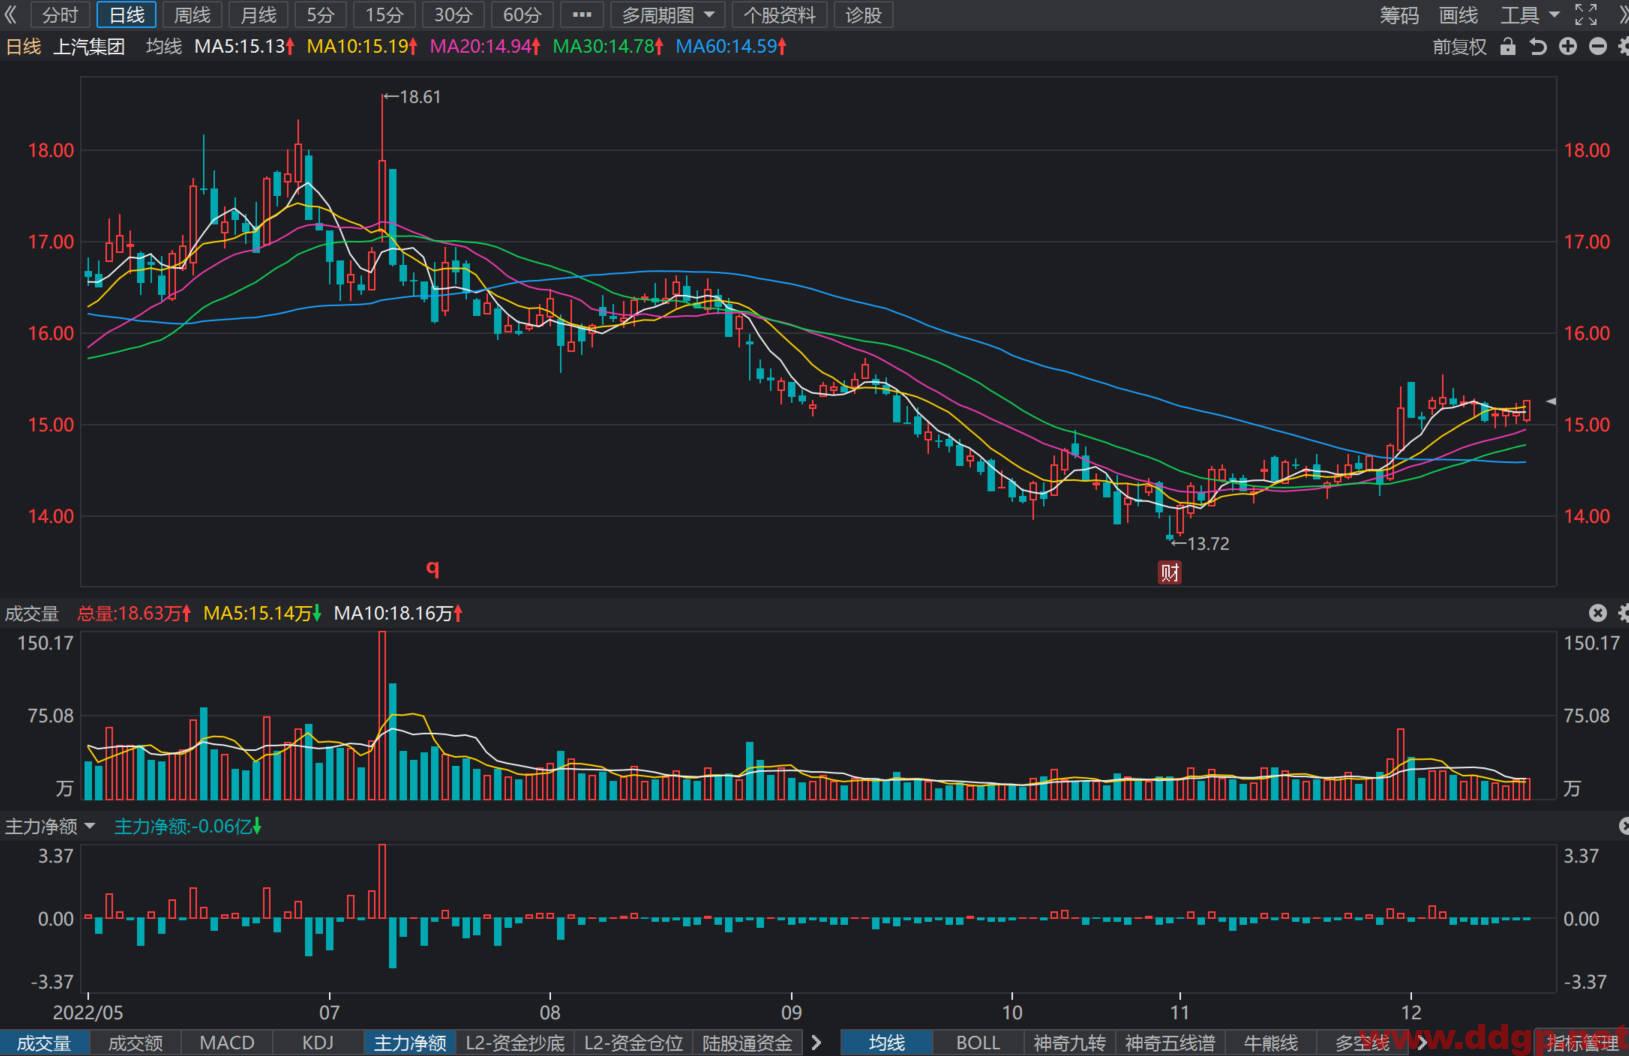The height and width of the screenshot is (1056, 1629).
Task: Toggle the chart lock icon
Action: 1508,47
